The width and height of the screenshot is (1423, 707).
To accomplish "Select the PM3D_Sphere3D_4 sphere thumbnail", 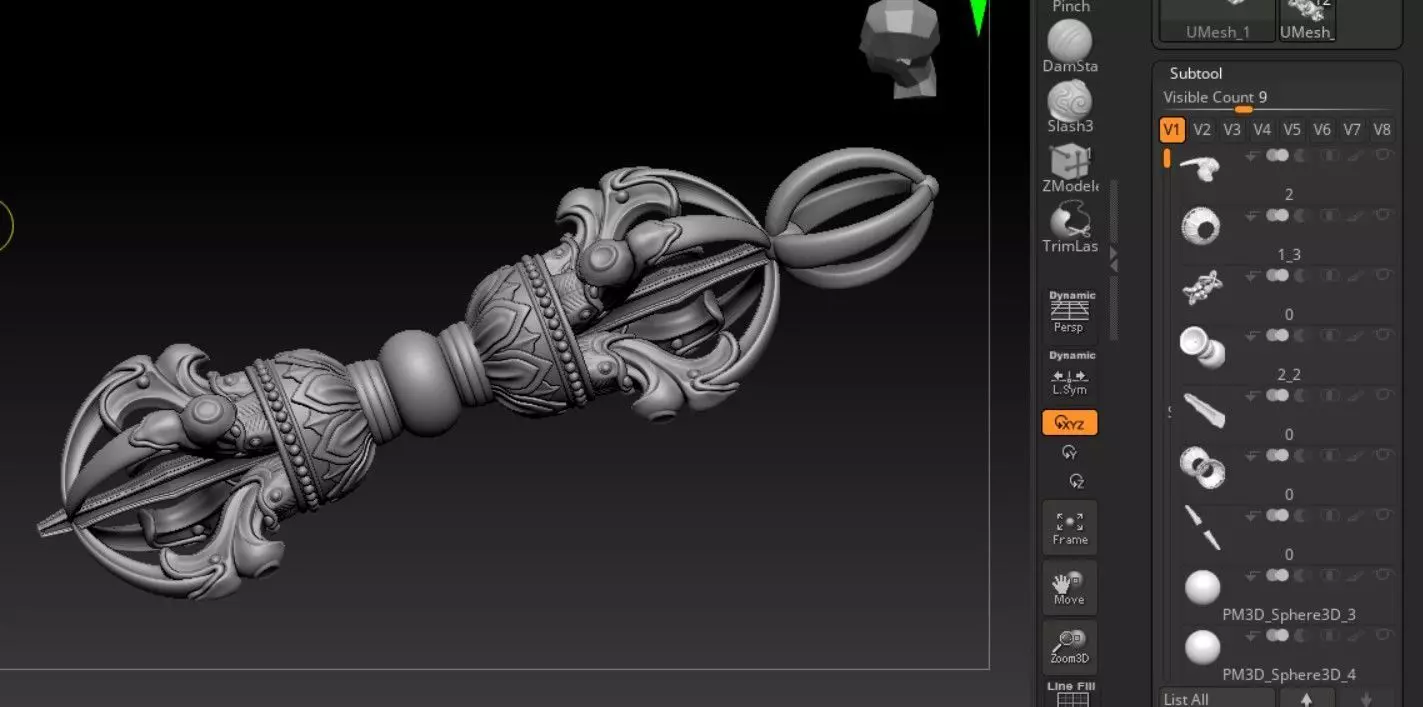I will click(x=1202, y=647).
